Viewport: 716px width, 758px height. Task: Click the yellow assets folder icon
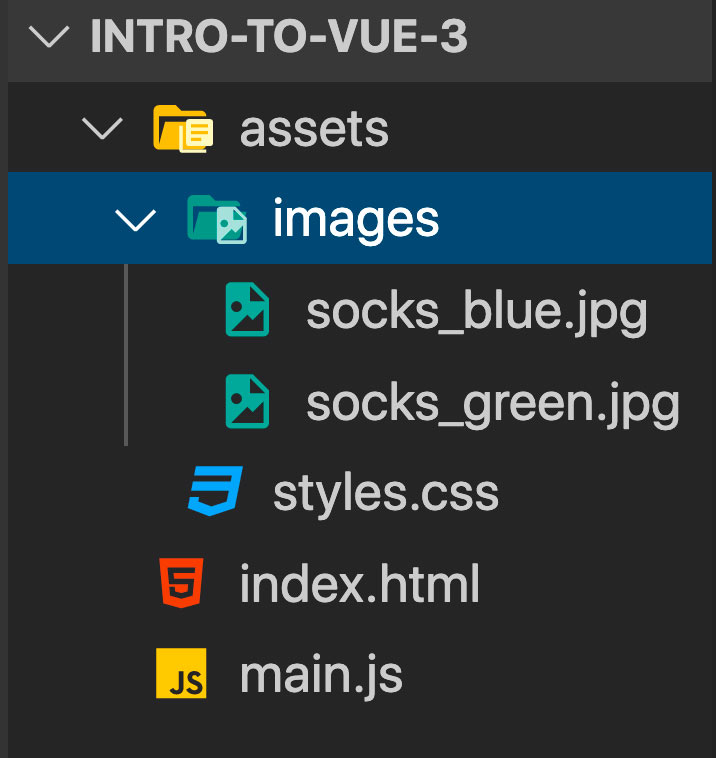point(183,129)
